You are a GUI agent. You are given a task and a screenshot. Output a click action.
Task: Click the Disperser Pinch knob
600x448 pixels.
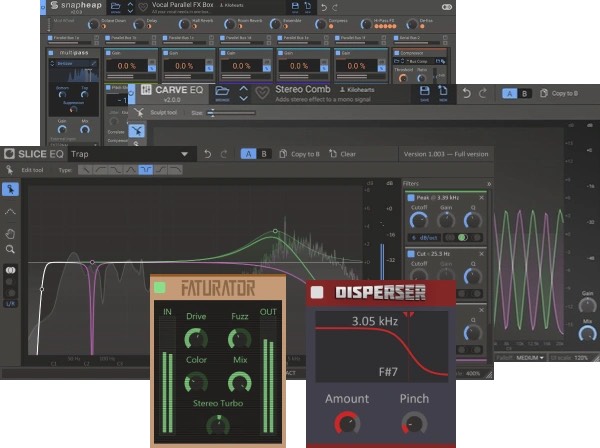click(414, 423)
